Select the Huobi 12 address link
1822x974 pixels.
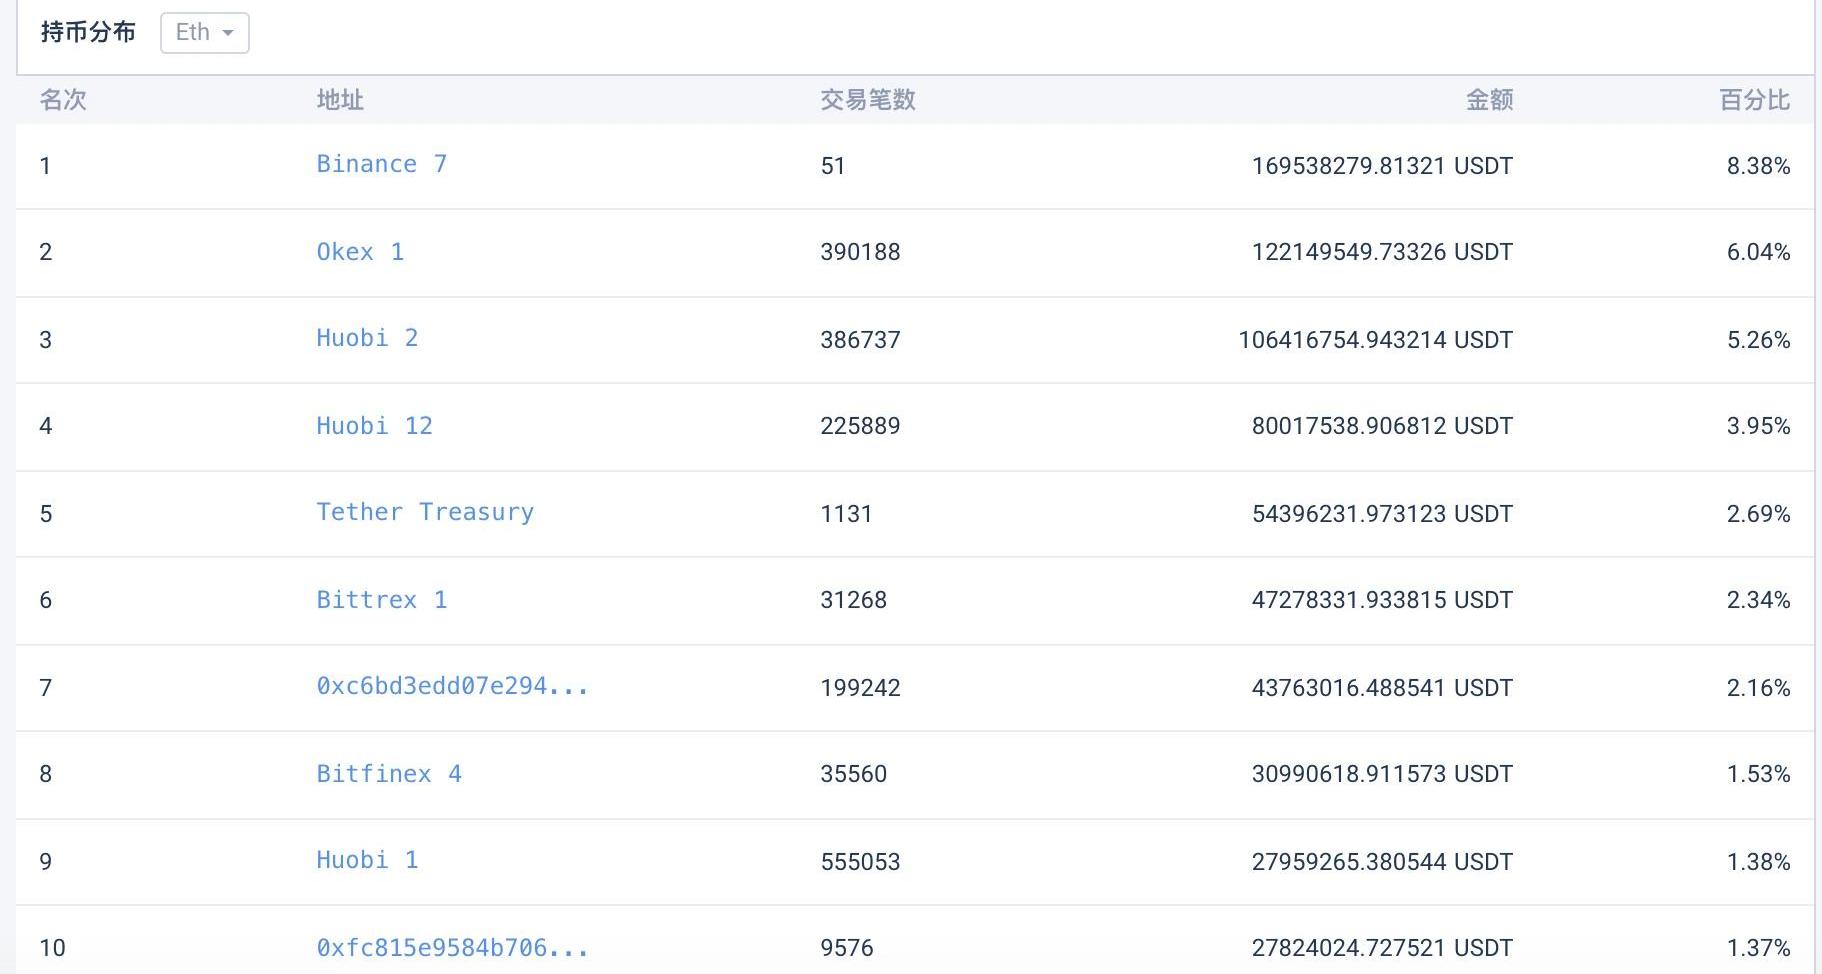pos(374,426)
